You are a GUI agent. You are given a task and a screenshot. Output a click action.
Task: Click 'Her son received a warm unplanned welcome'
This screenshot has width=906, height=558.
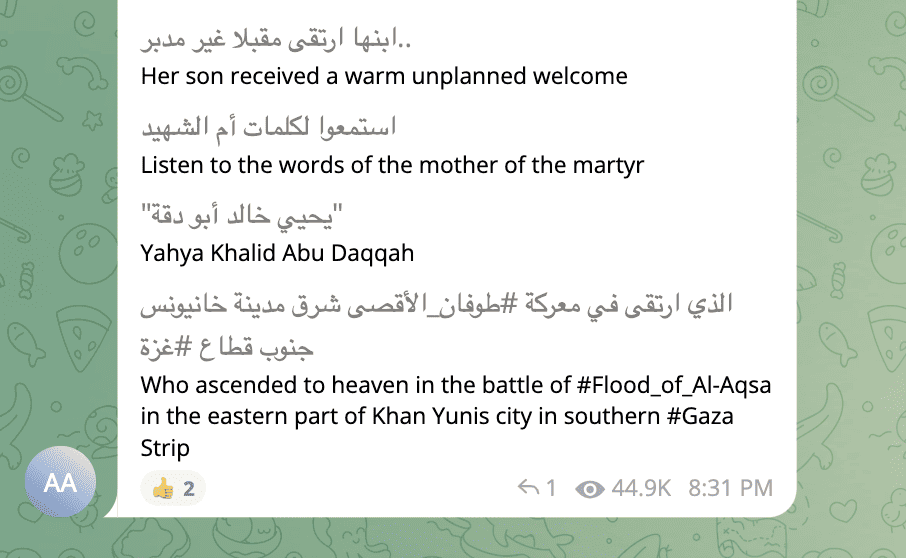coord(384,76)
